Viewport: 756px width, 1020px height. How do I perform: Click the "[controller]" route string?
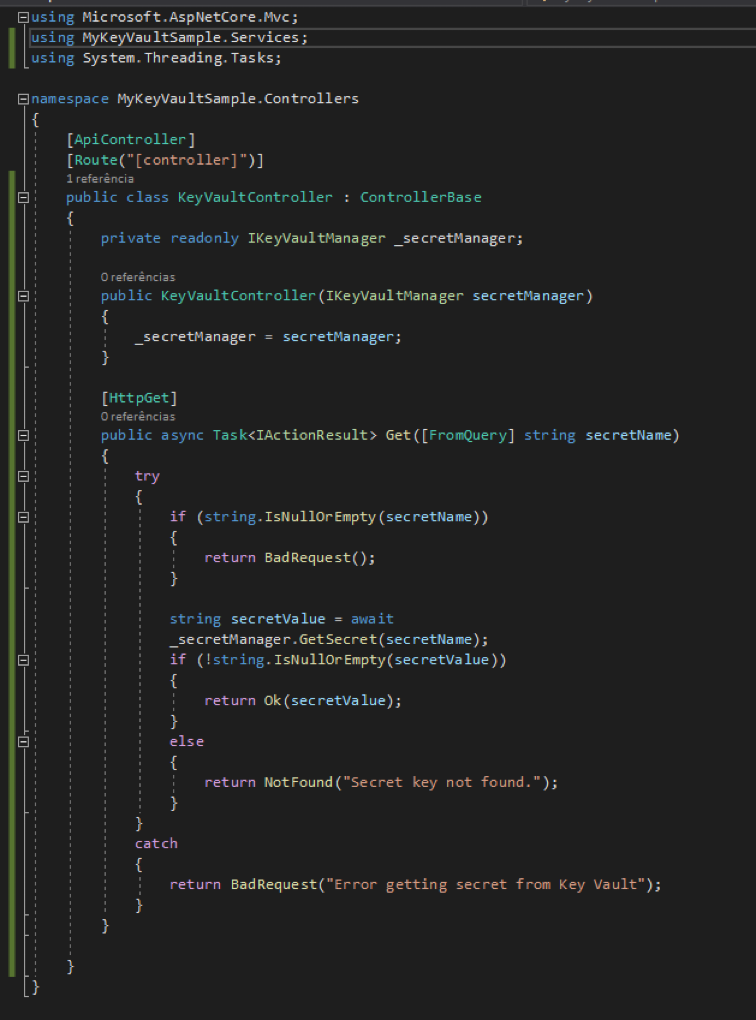tap(186, 160)
